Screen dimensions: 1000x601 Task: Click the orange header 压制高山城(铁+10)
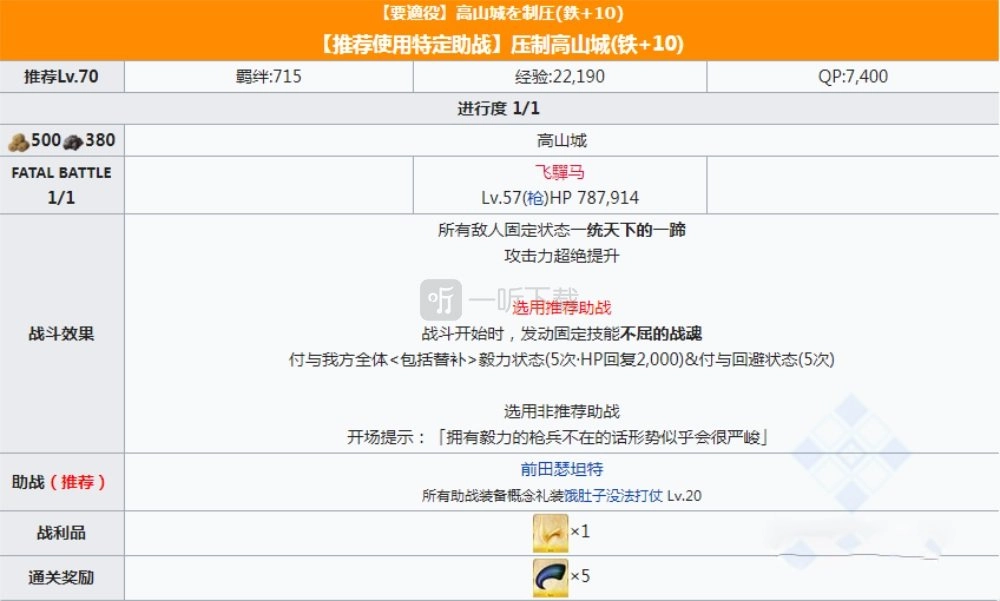[x=500, y=45]
